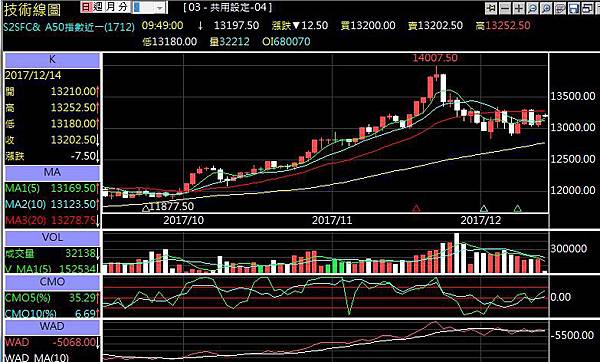Click the ask price 賣13202.50

435,26
